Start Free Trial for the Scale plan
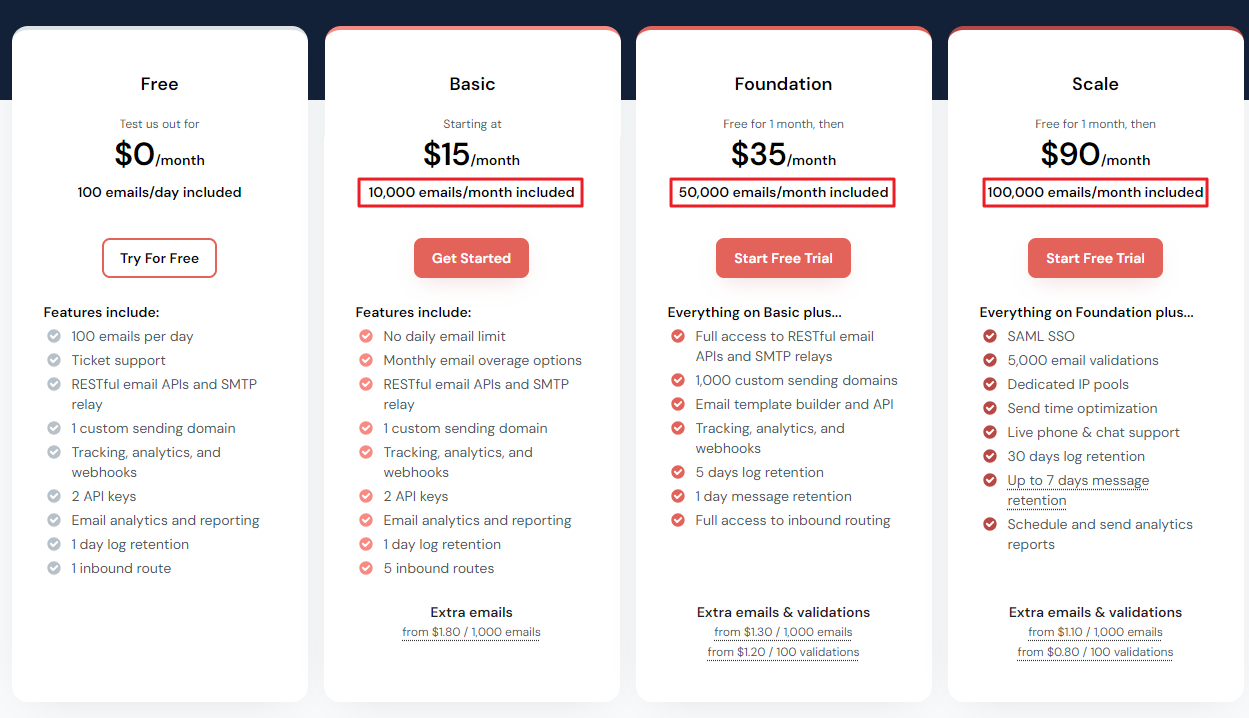 coord(1095,258)
